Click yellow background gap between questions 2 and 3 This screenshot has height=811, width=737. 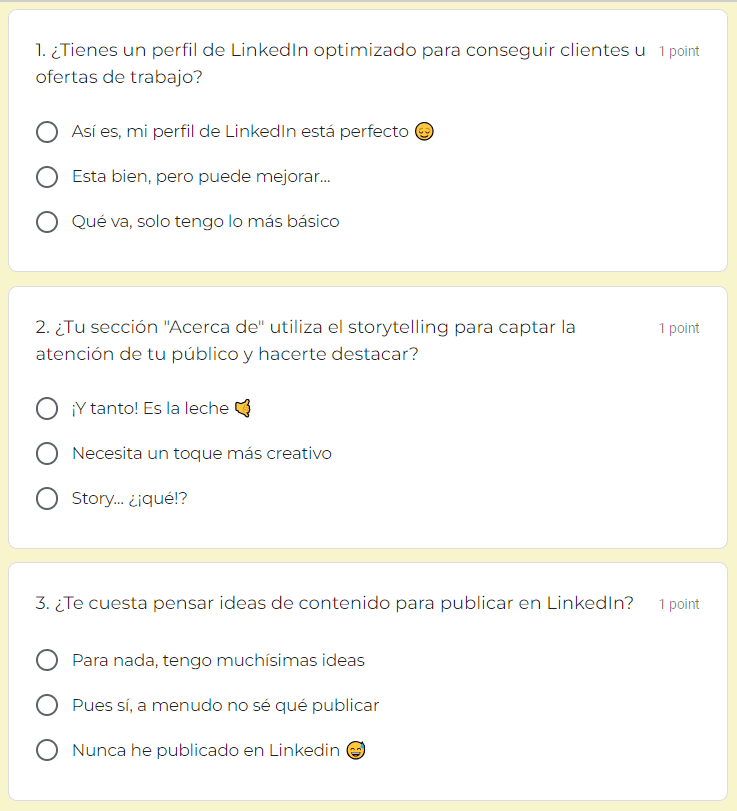[368, 555]
